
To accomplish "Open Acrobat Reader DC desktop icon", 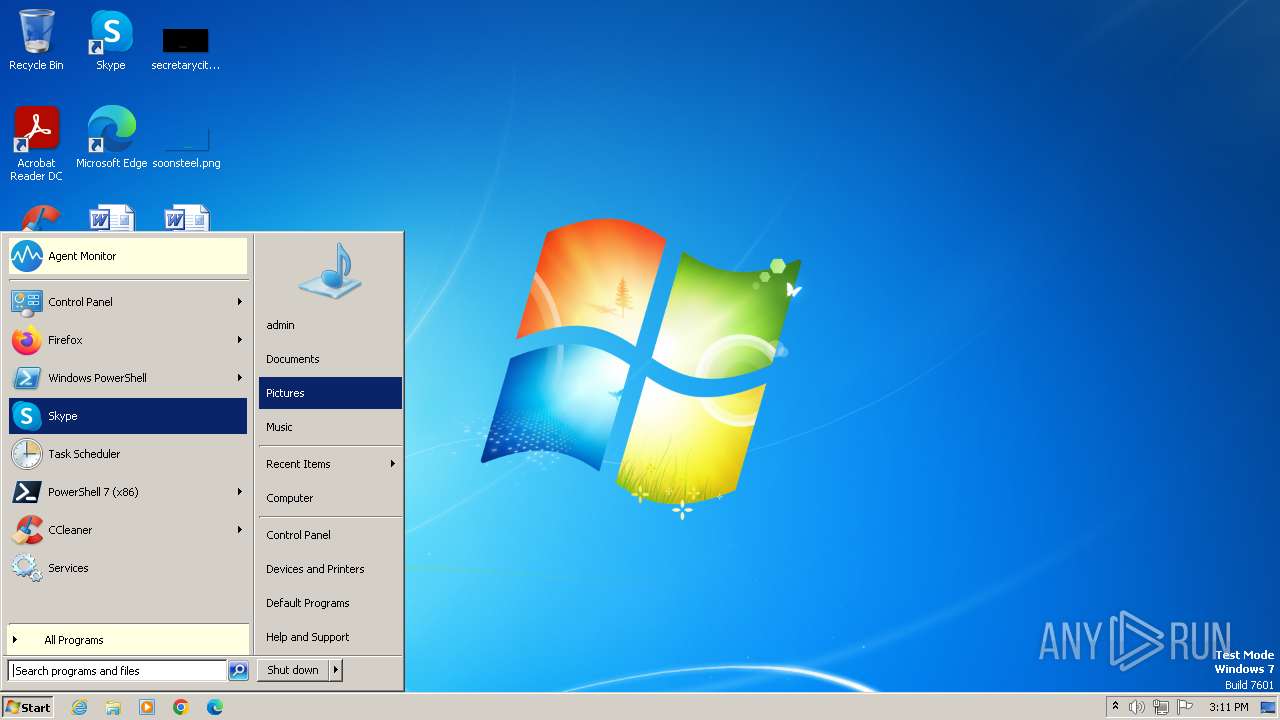I will tap(36, 143).
